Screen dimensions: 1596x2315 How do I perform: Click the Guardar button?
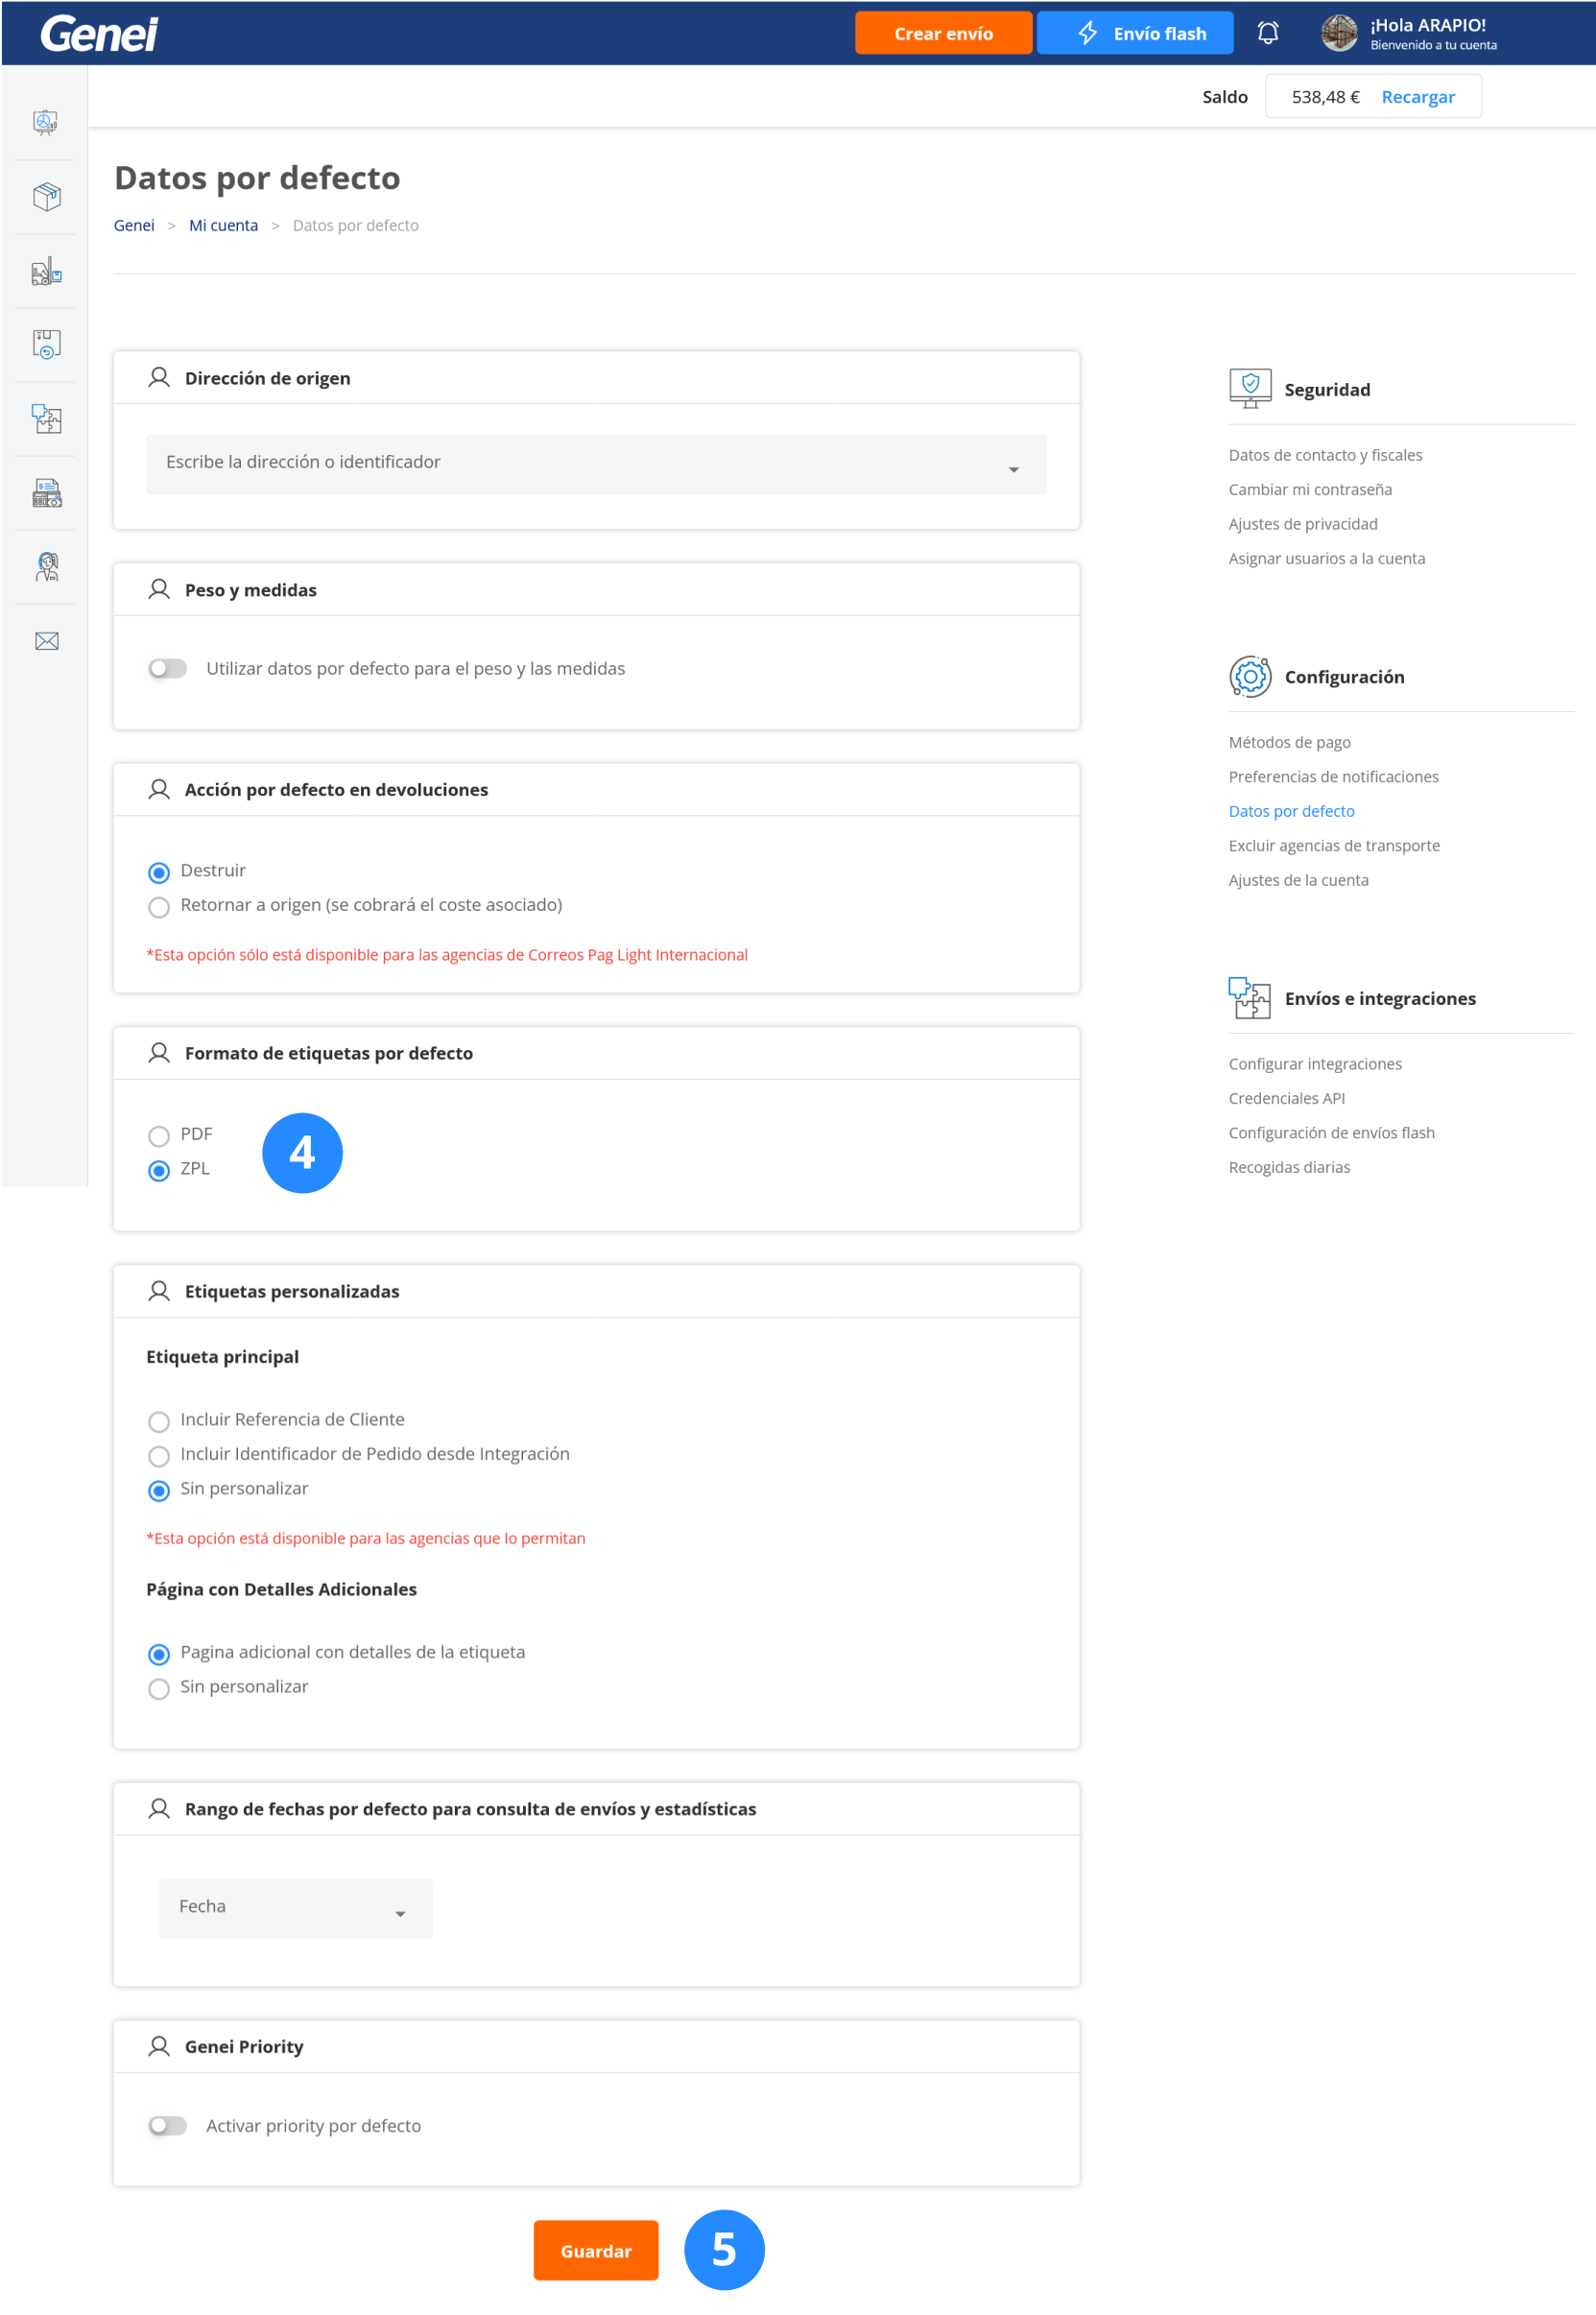pyautogui.click(x=595, y=2250)
